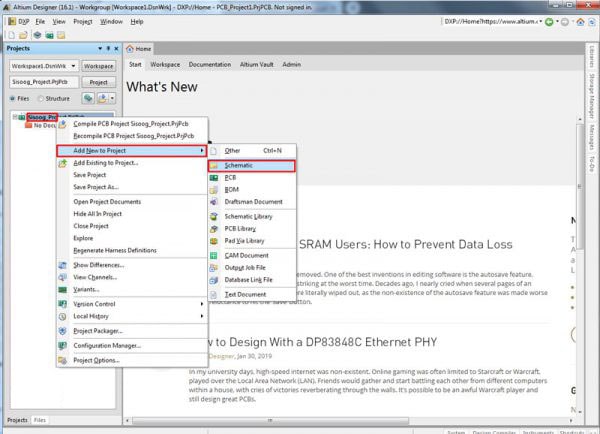The image size is (600, 434).
Task: Switch to the Admin tab
Action: (x=291, y=65)
